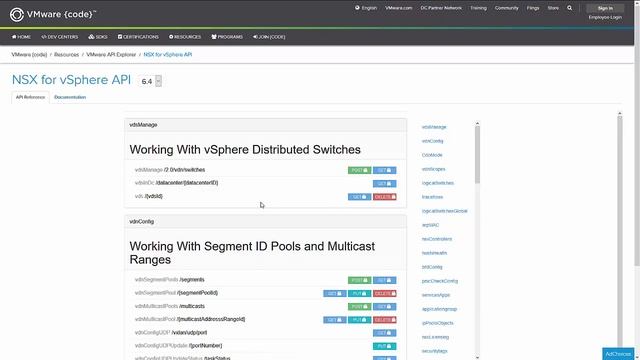Click PUT for /{segmentPoolId} row

coord(360,293)
